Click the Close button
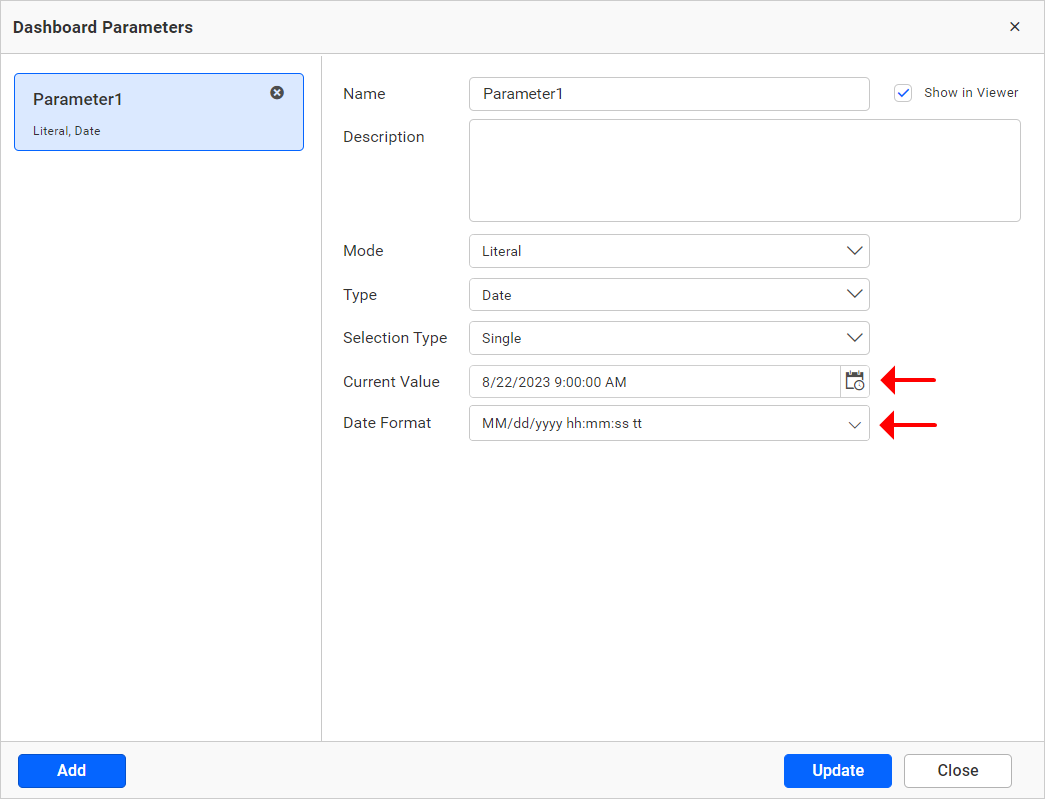The image size is (1045, 799). coord(957,770)
